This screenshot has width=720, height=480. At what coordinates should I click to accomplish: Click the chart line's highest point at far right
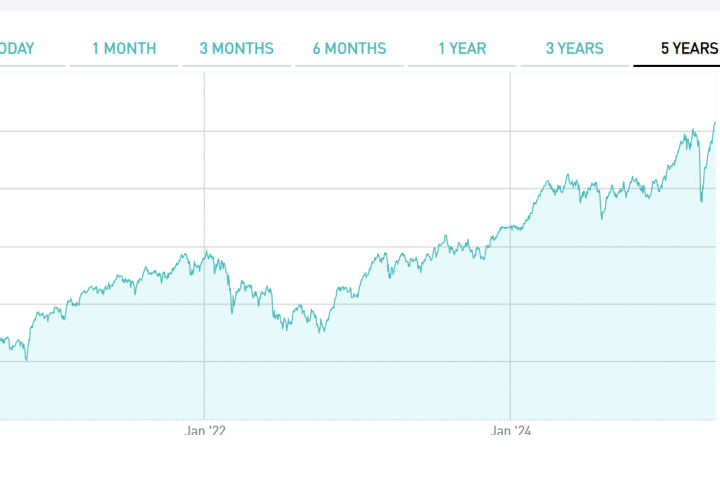715,122
